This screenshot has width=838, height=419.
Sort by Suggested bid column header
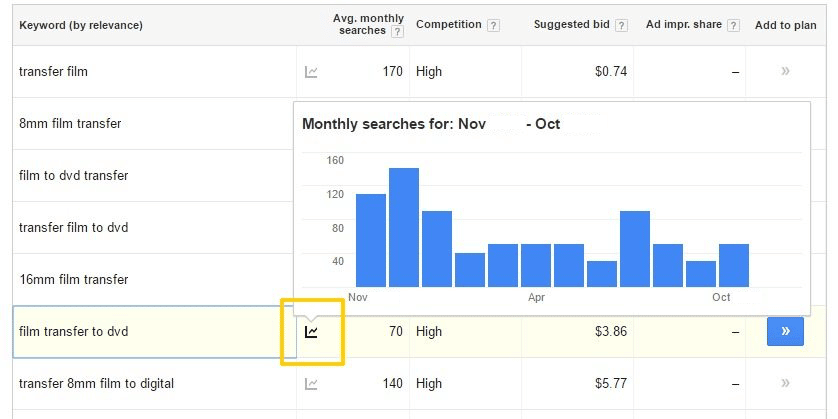[573, 25]
